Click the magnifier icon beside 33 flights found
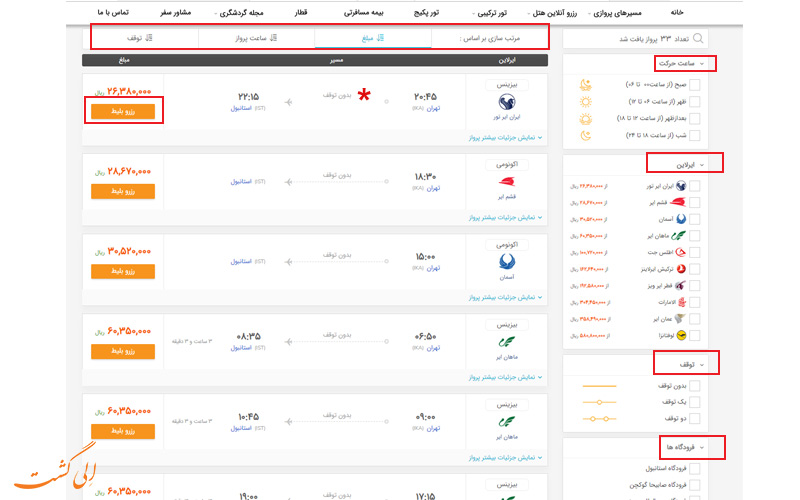Screen dimensions: 800x500 (698, 38)
